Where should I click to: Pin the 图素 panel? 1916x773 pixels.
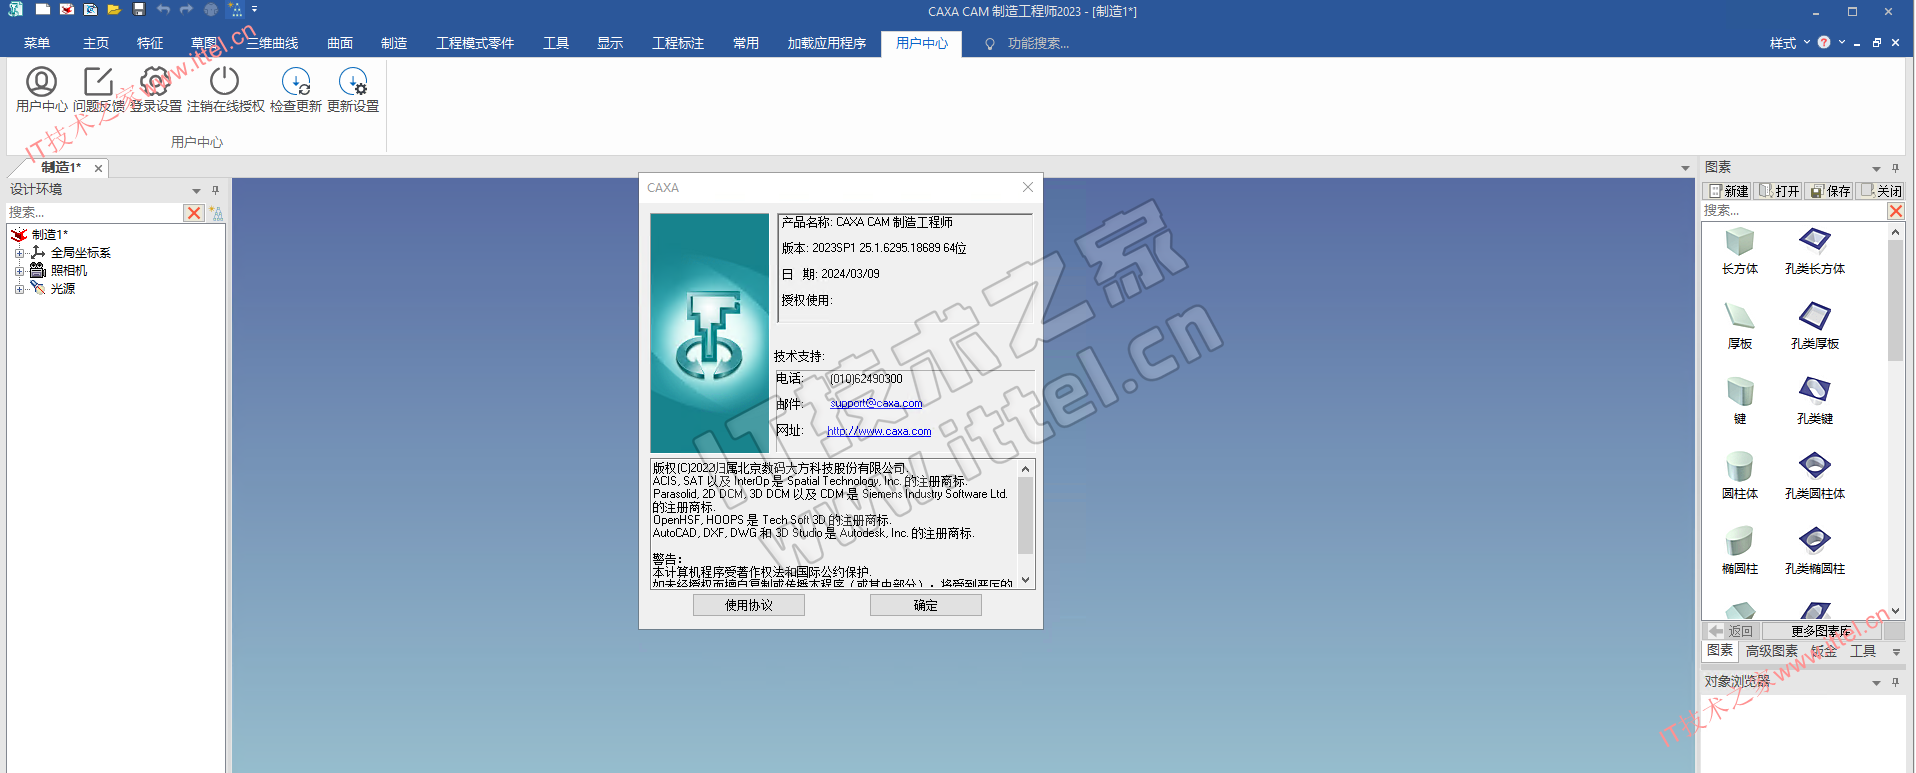[1895, 168]
